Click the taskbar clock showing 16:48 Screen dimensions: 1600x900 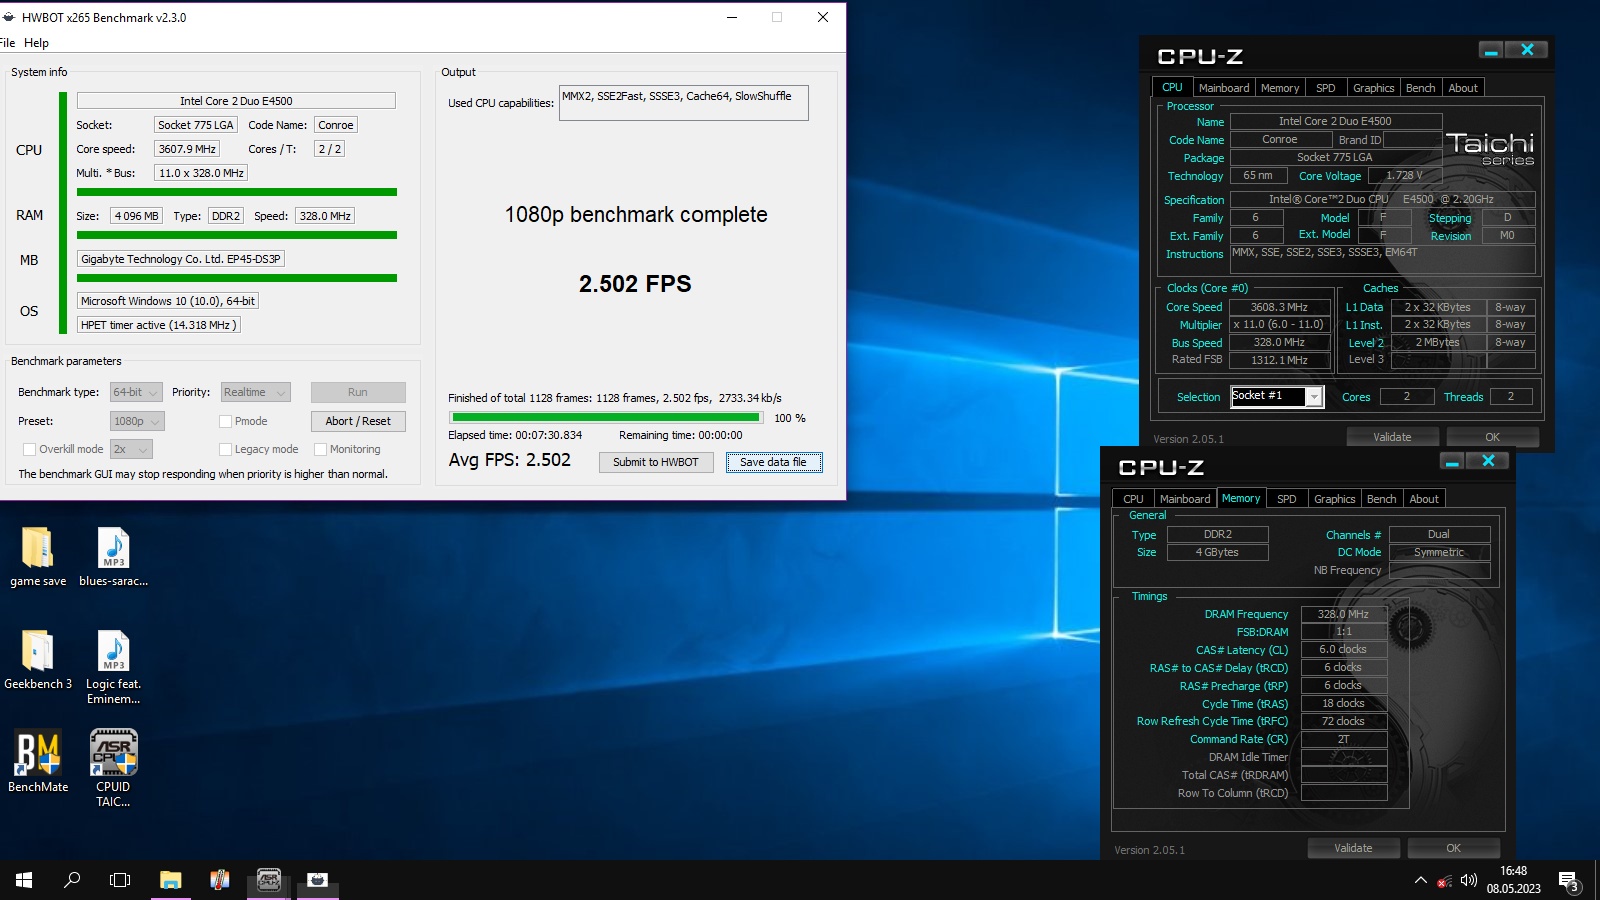click(1513, 880)
